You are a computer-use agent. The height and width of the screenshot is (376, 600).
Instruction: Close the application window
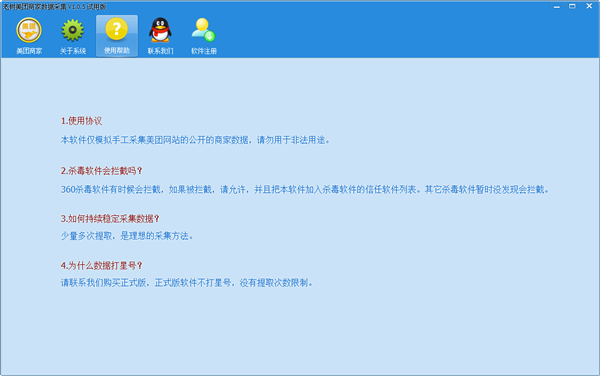(x=589, y=6)
